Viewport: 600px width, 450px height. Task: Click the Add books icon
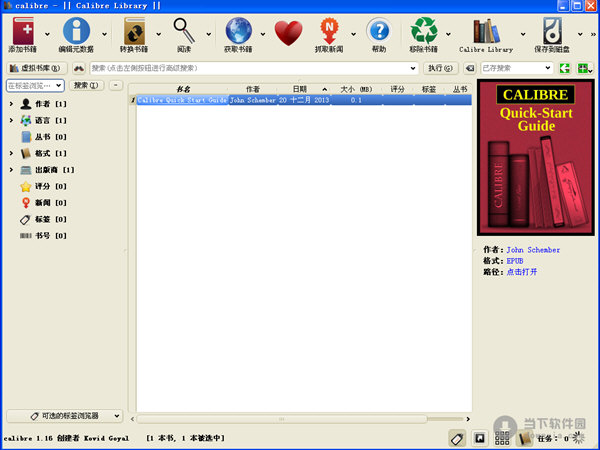pyautogui.click(x=23, y=31)
